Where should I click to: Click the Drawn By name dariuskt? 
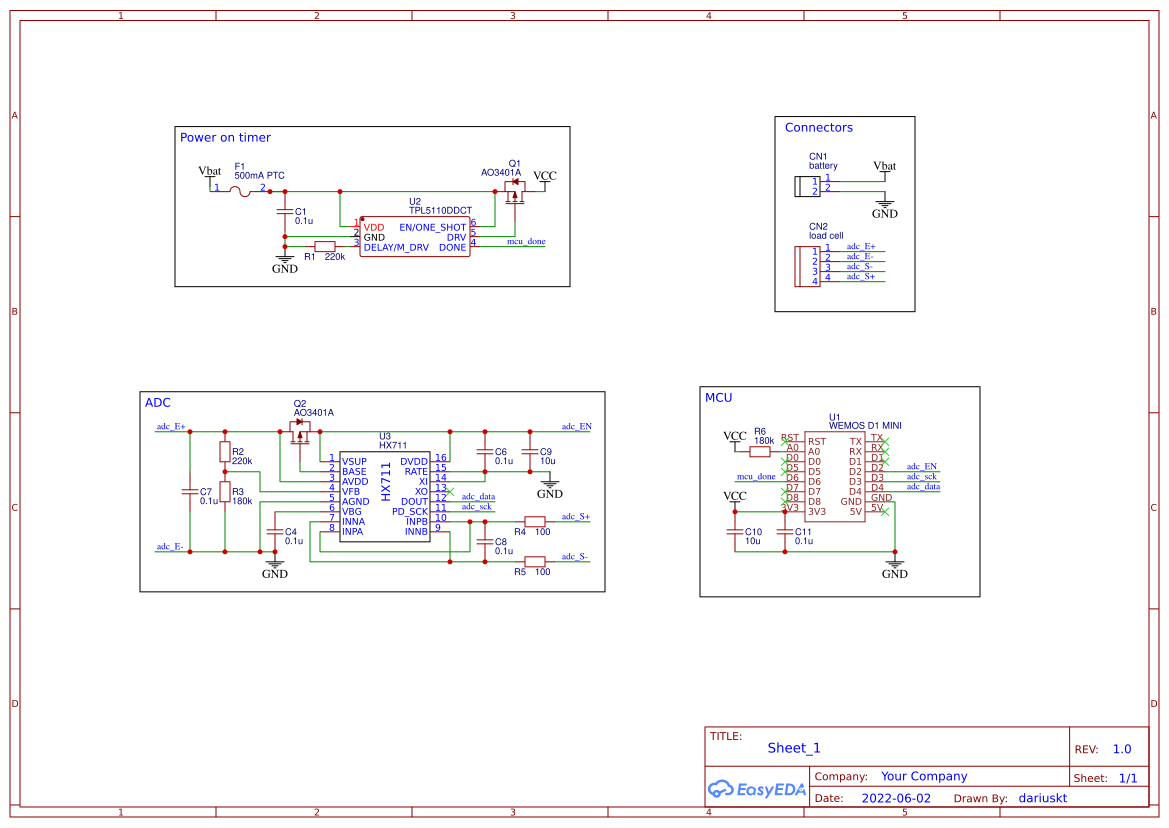coord(1043,798)
